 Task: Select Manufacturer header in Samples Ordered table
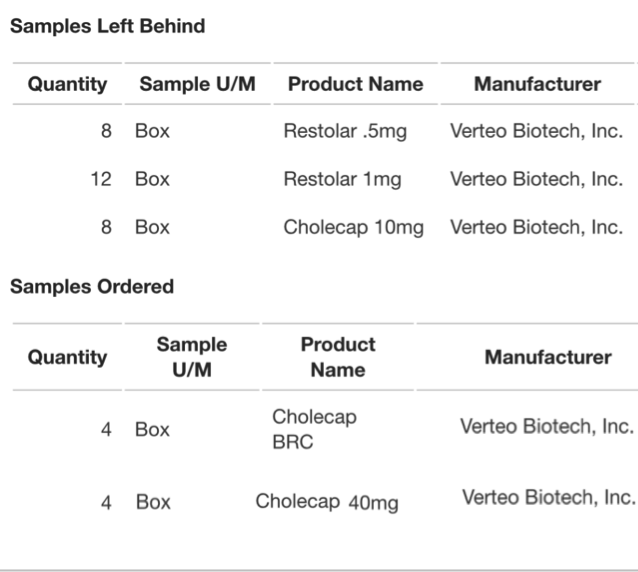point(547,357)
